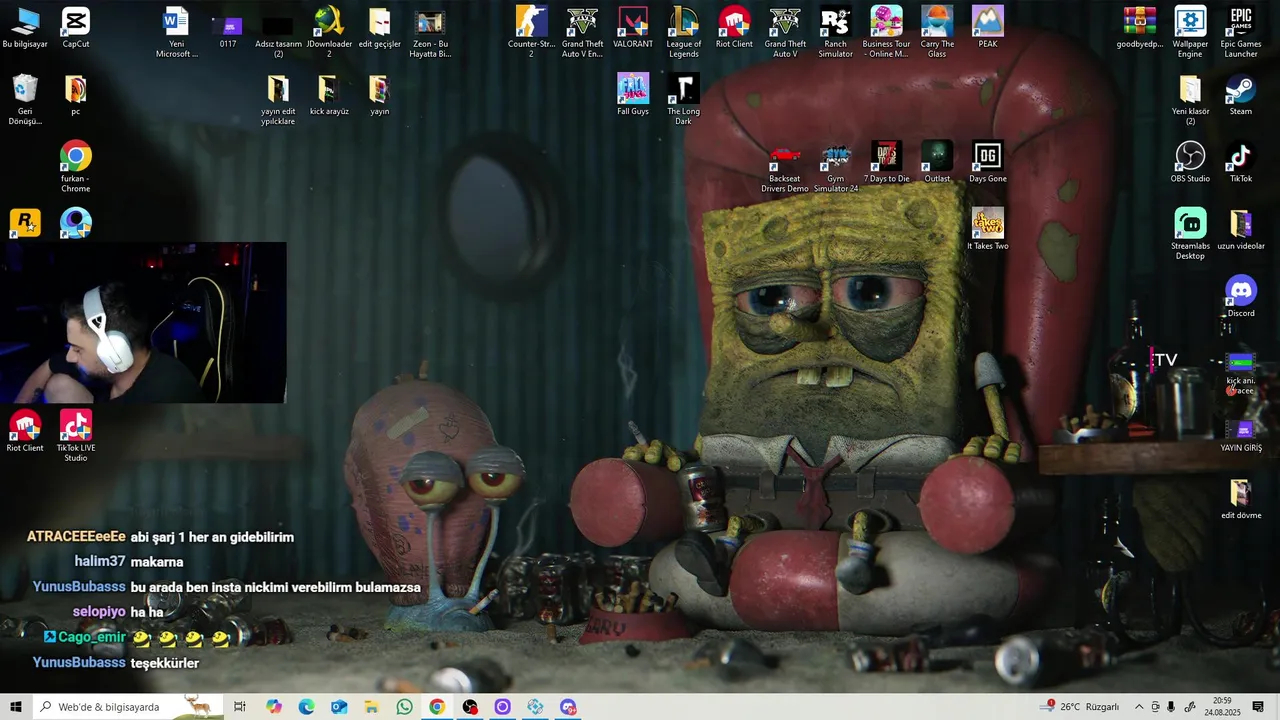The width and height of the screenshot is (1280, 720).
Task: Select the Geri Dönüşüm recycle bin icon
Action: point(25,100)
